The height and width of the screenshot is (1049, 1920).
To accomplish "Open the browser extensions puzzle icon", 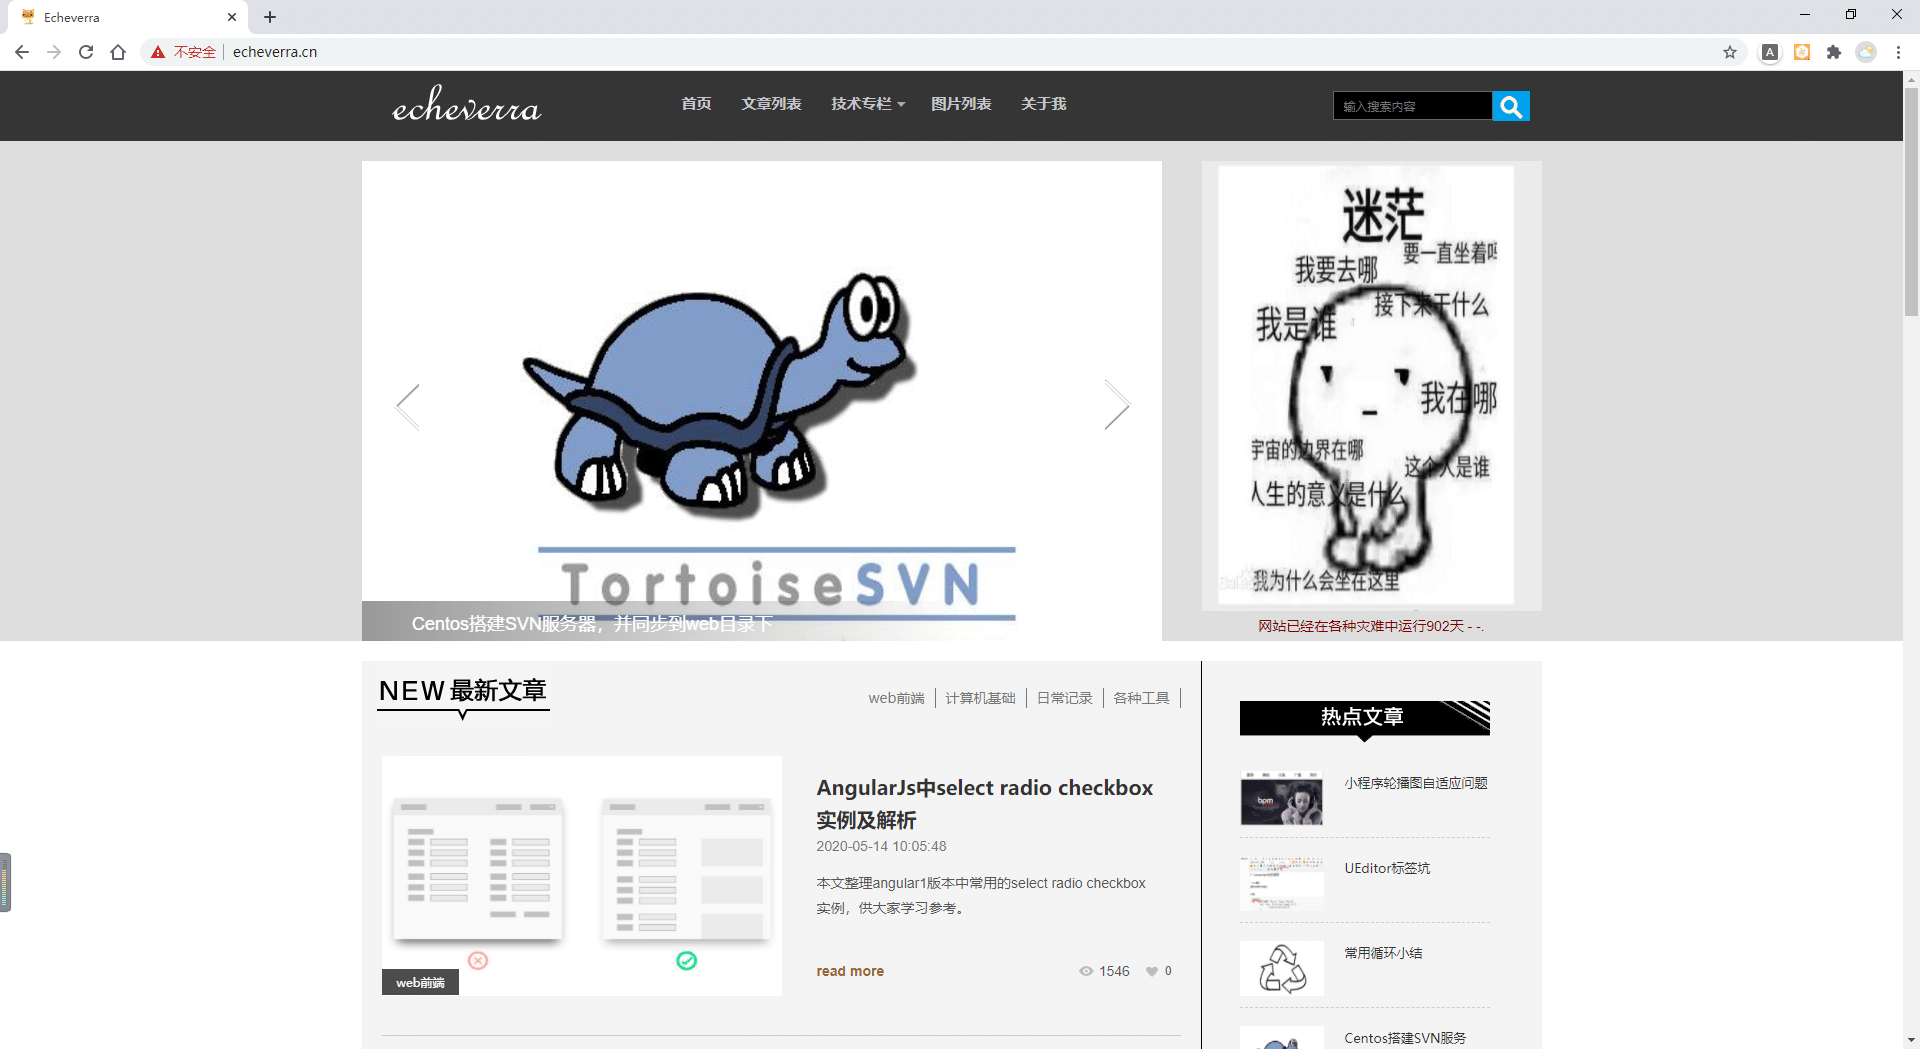I will (1834, 52).
